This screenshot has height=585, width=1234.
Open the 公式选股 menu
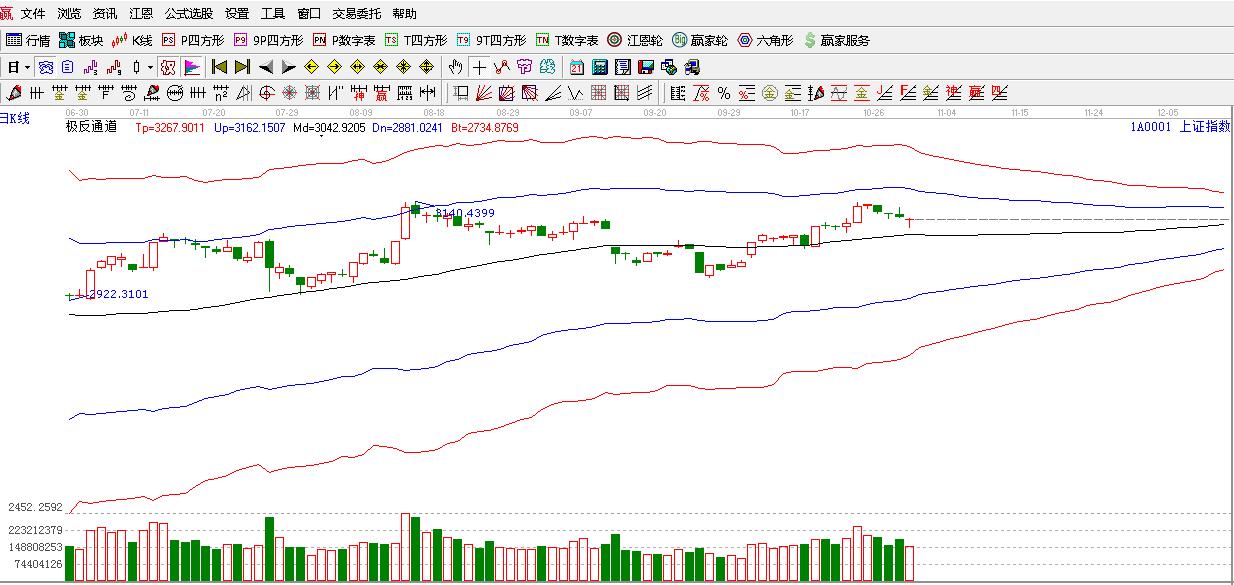(x=189, y=14)
